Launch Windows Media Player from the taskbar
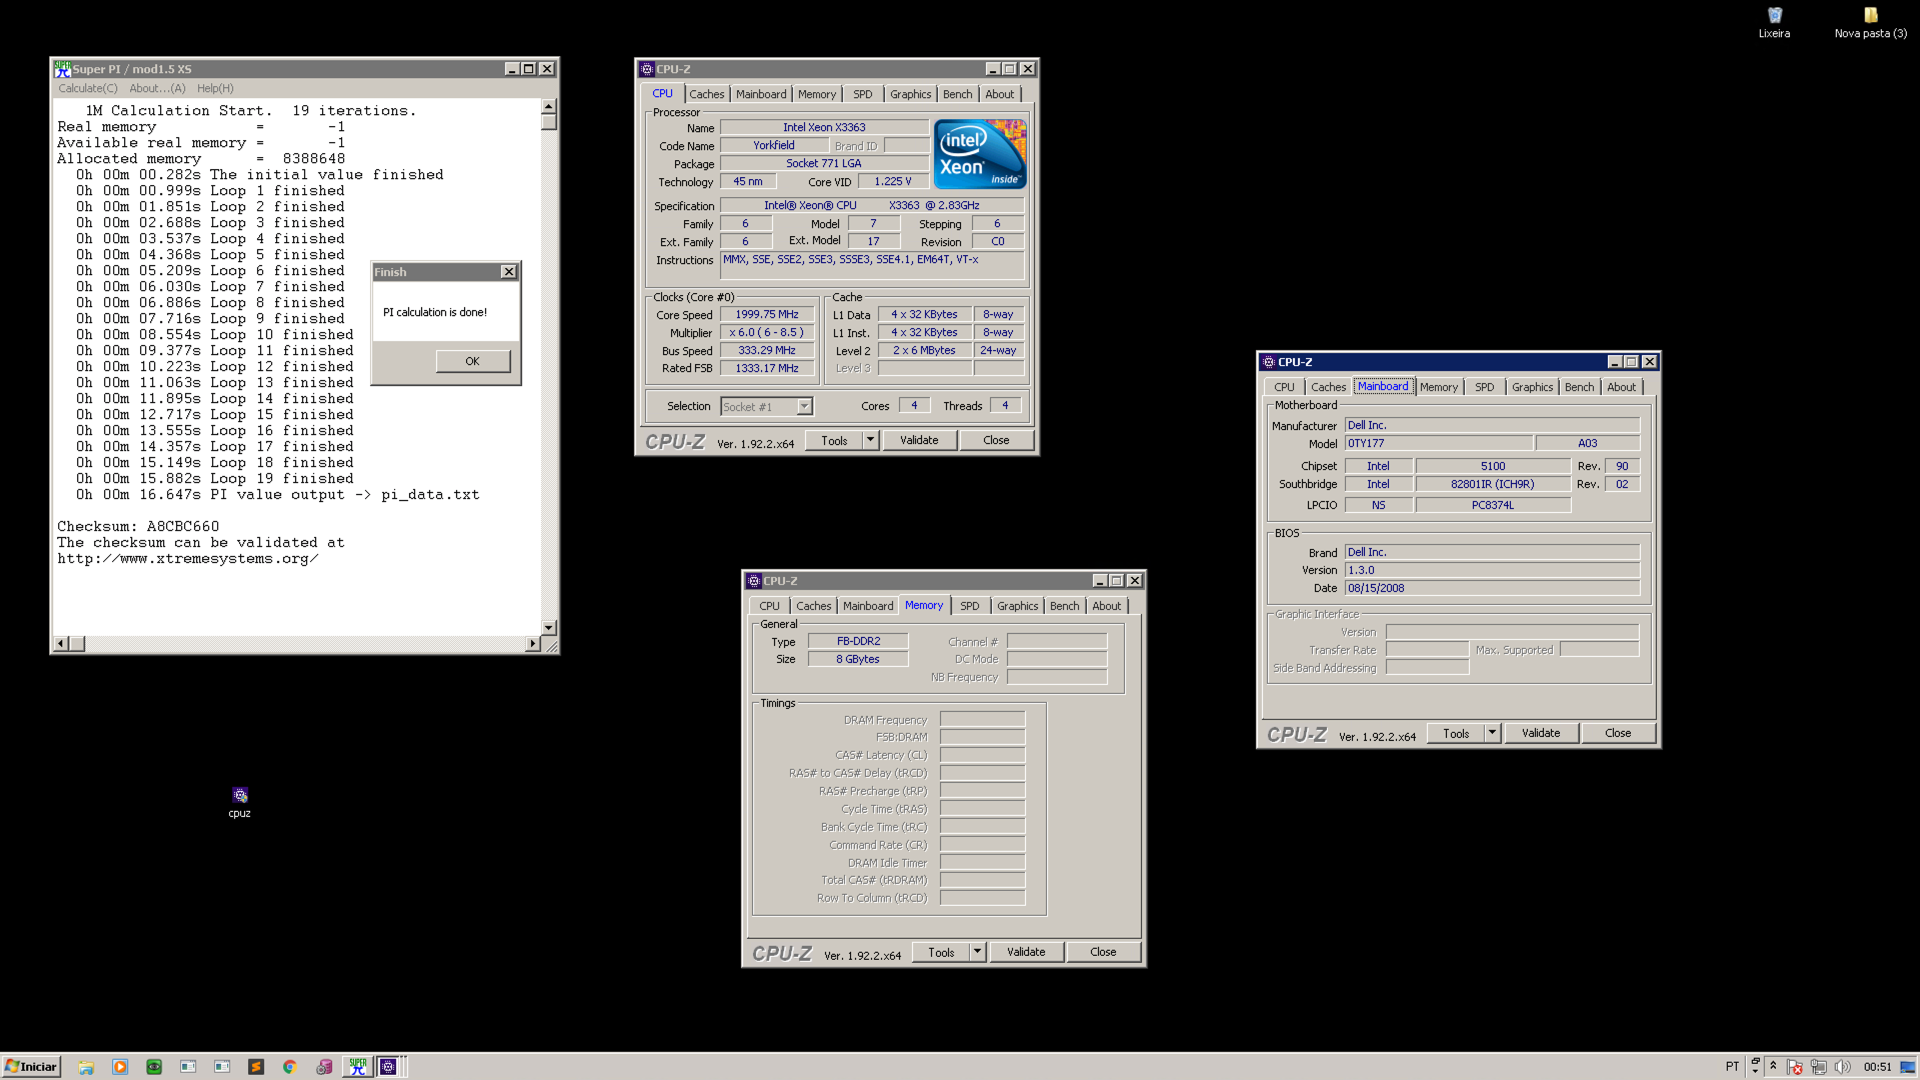The height and width of the screenshot is (1080, 1920). 120,1067
